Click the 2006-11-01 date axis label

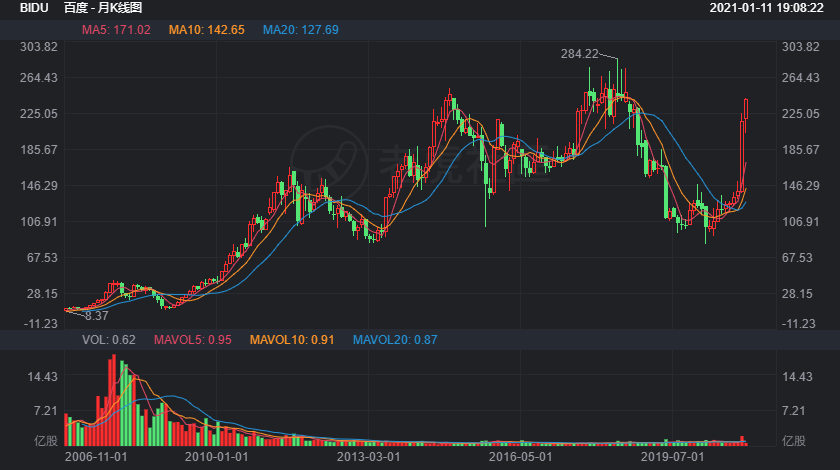coord(96,457)
